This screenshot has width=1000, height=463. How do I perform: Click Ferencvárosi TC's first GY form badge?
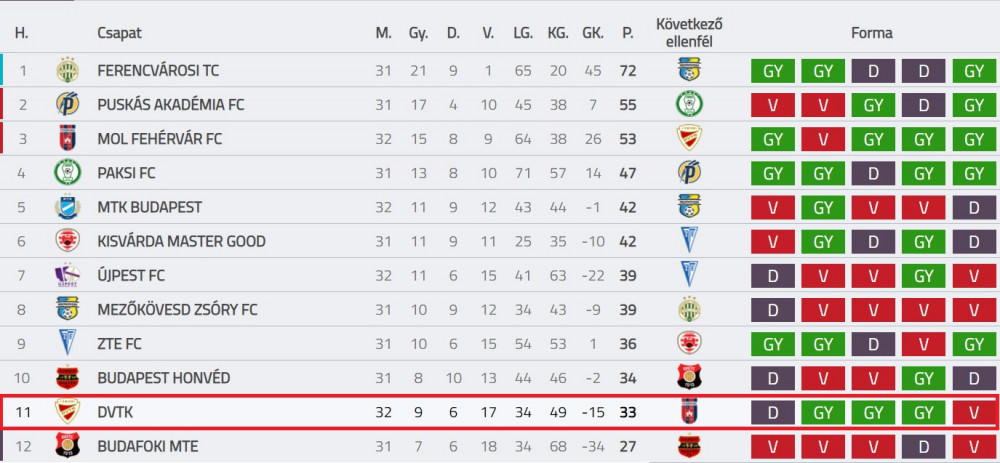[773, 71]
